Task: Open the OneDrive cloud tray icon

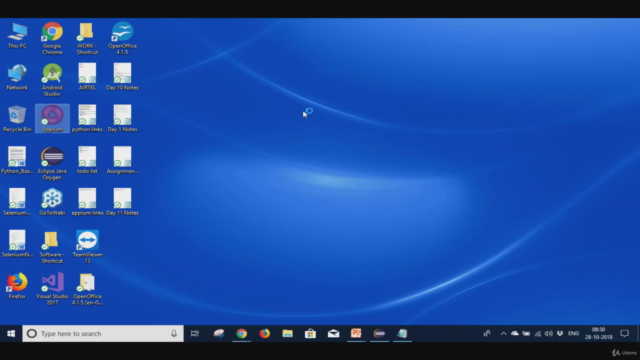Action: point(515,333)
